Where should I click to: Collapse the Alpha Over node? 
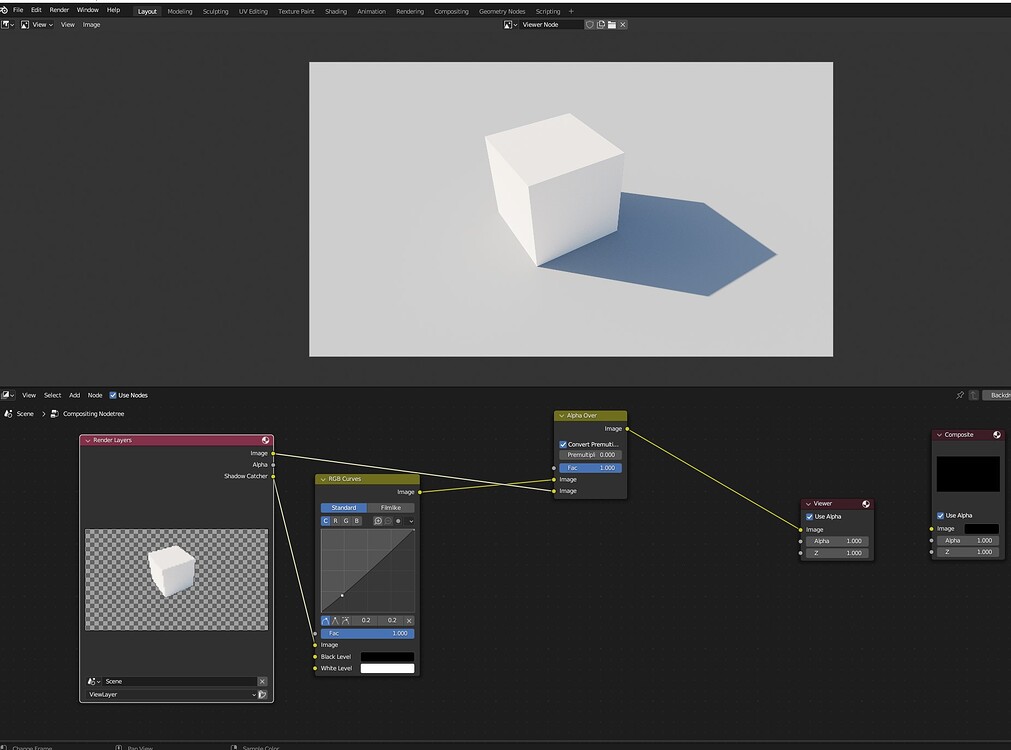coord(562,416)
